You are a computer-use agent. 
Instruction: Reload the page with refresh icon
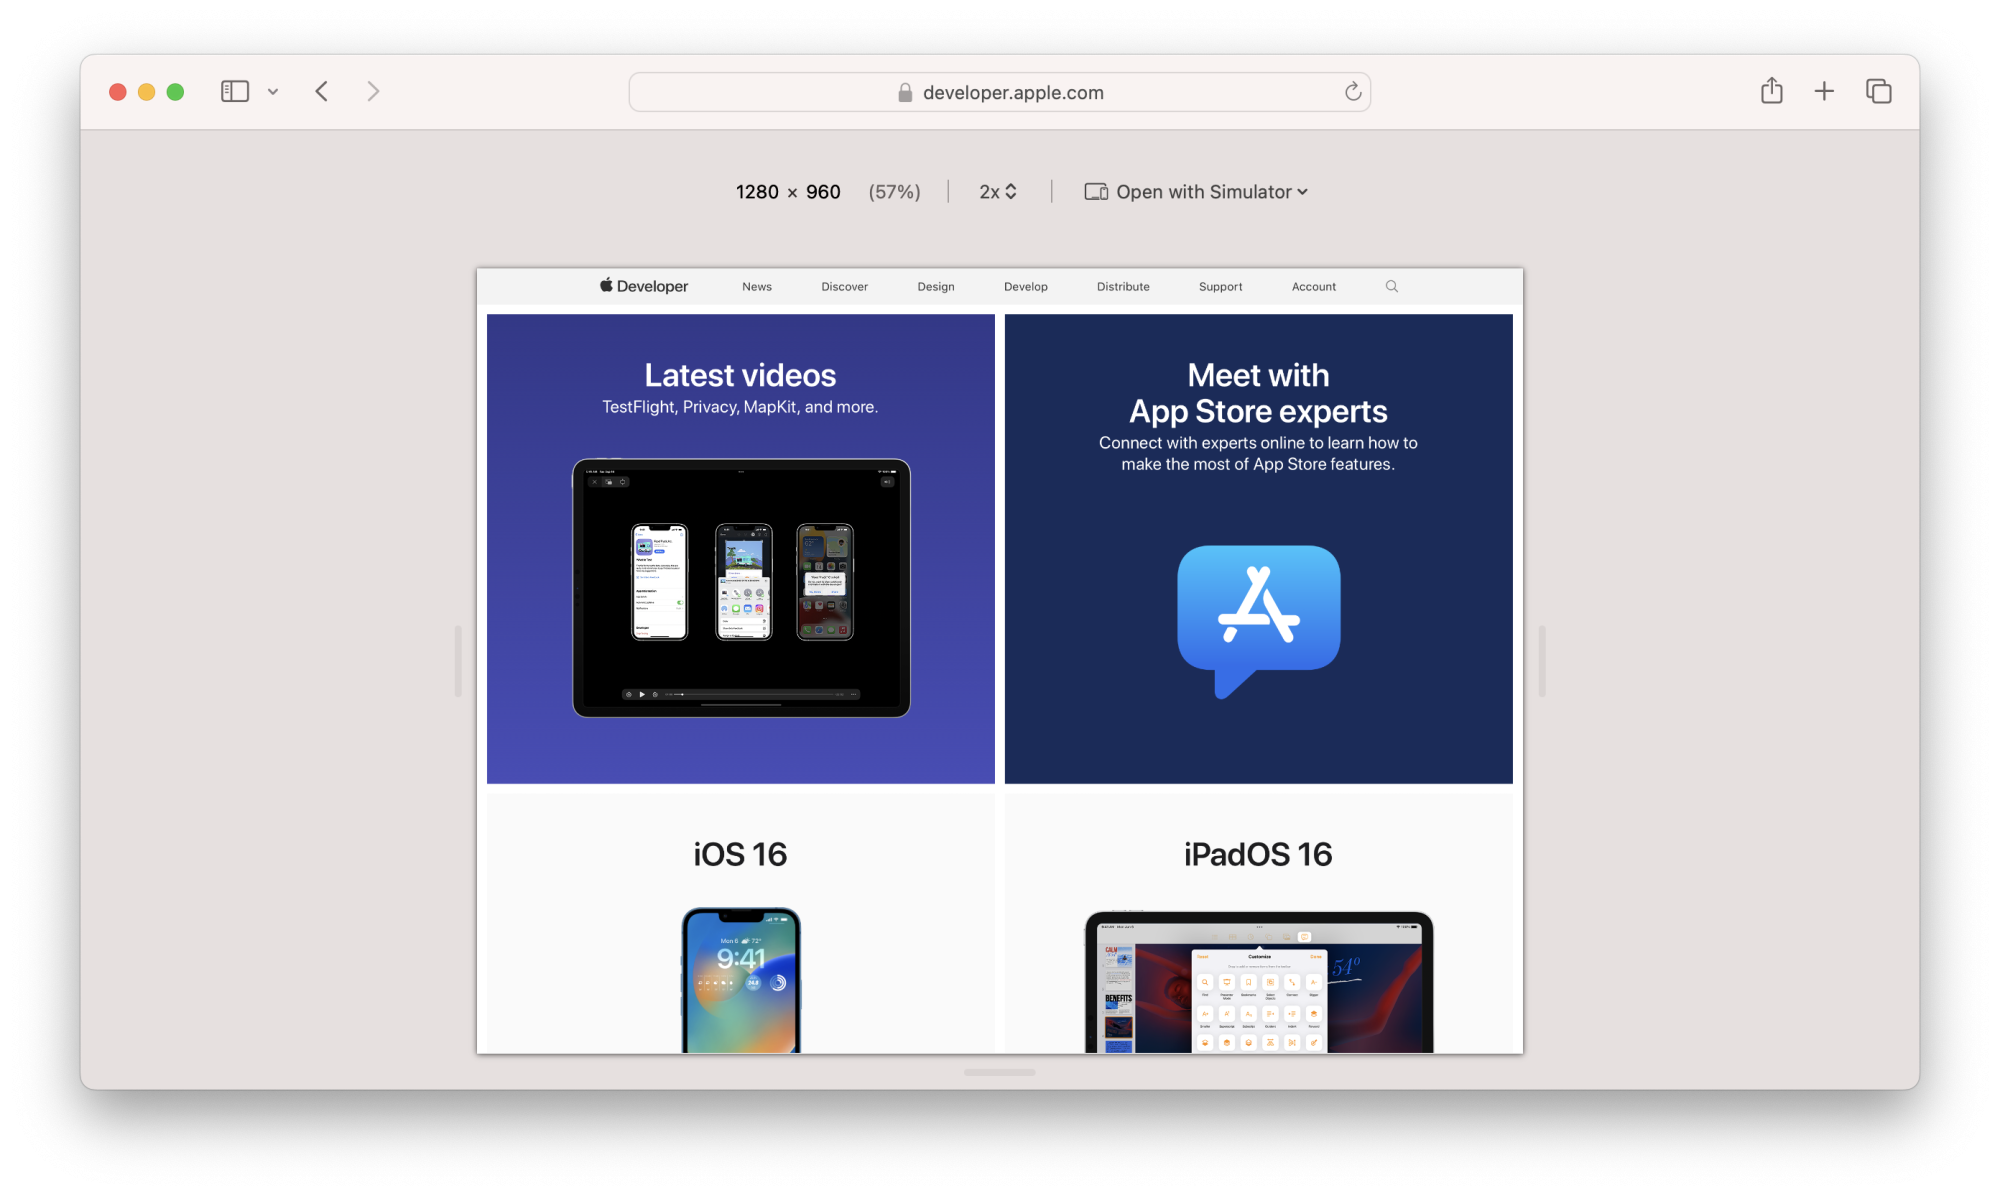1352,92
